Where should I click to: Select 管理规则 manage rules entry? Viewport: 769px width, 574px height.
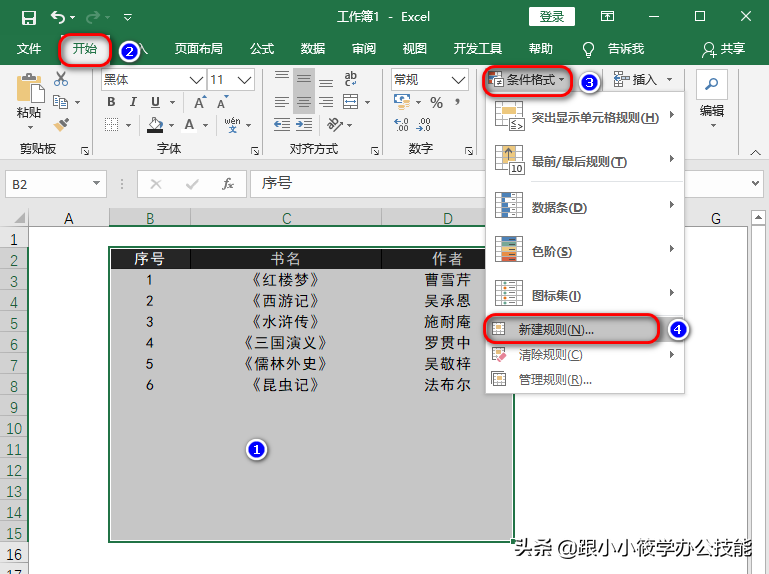pyautogui.click(x=584, y=379)
